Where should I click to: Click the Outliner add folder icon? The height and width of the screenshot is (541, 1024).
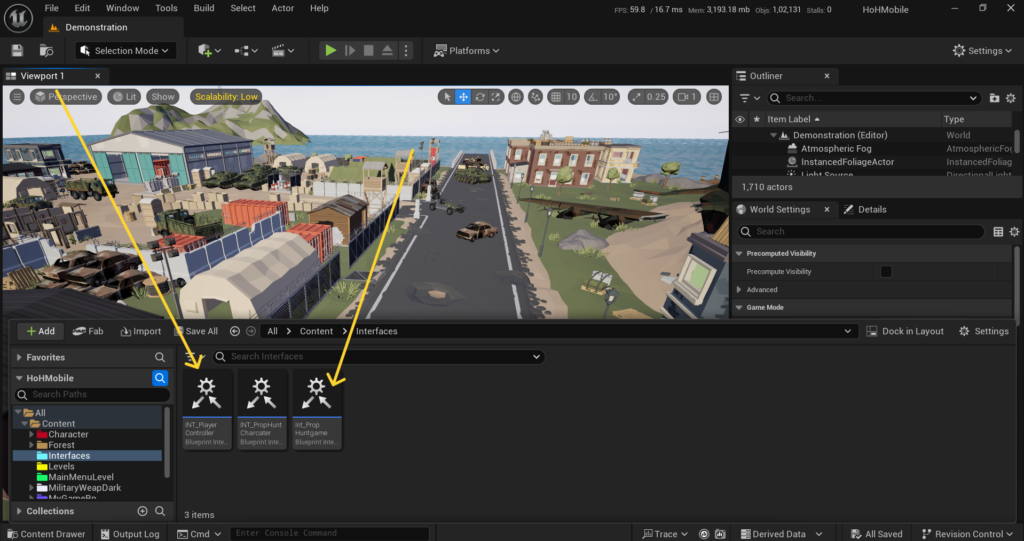pyautogui.click(x=994, y=98)
